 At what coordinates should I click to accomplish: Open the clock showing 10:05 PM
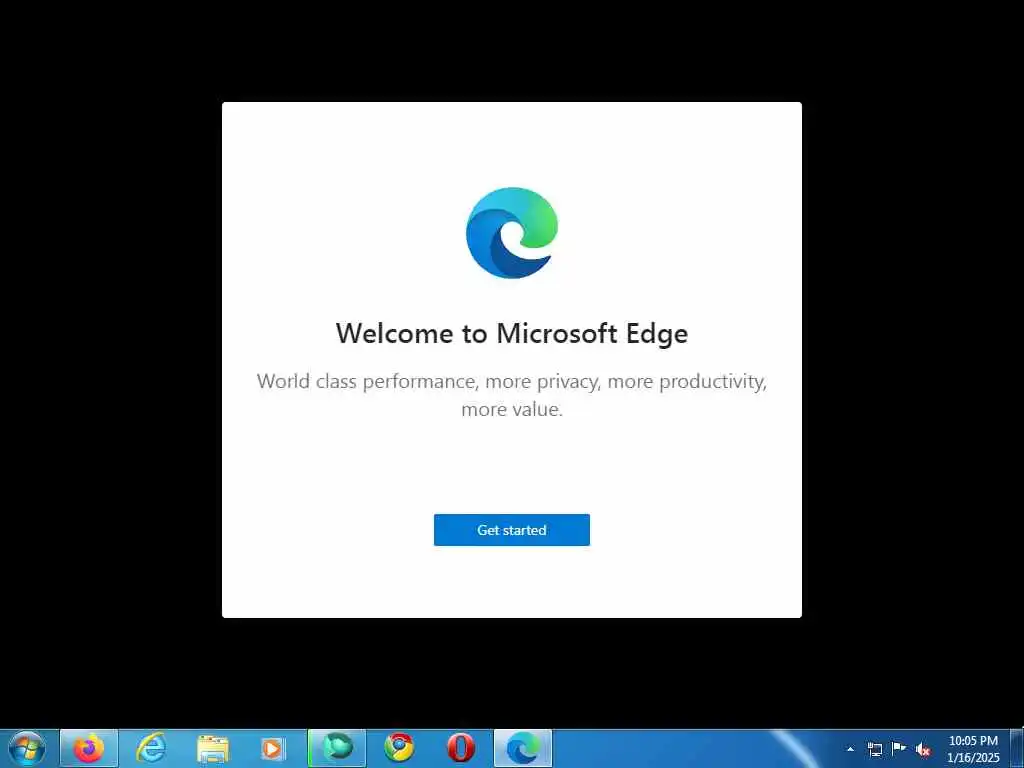click(973, 749)
